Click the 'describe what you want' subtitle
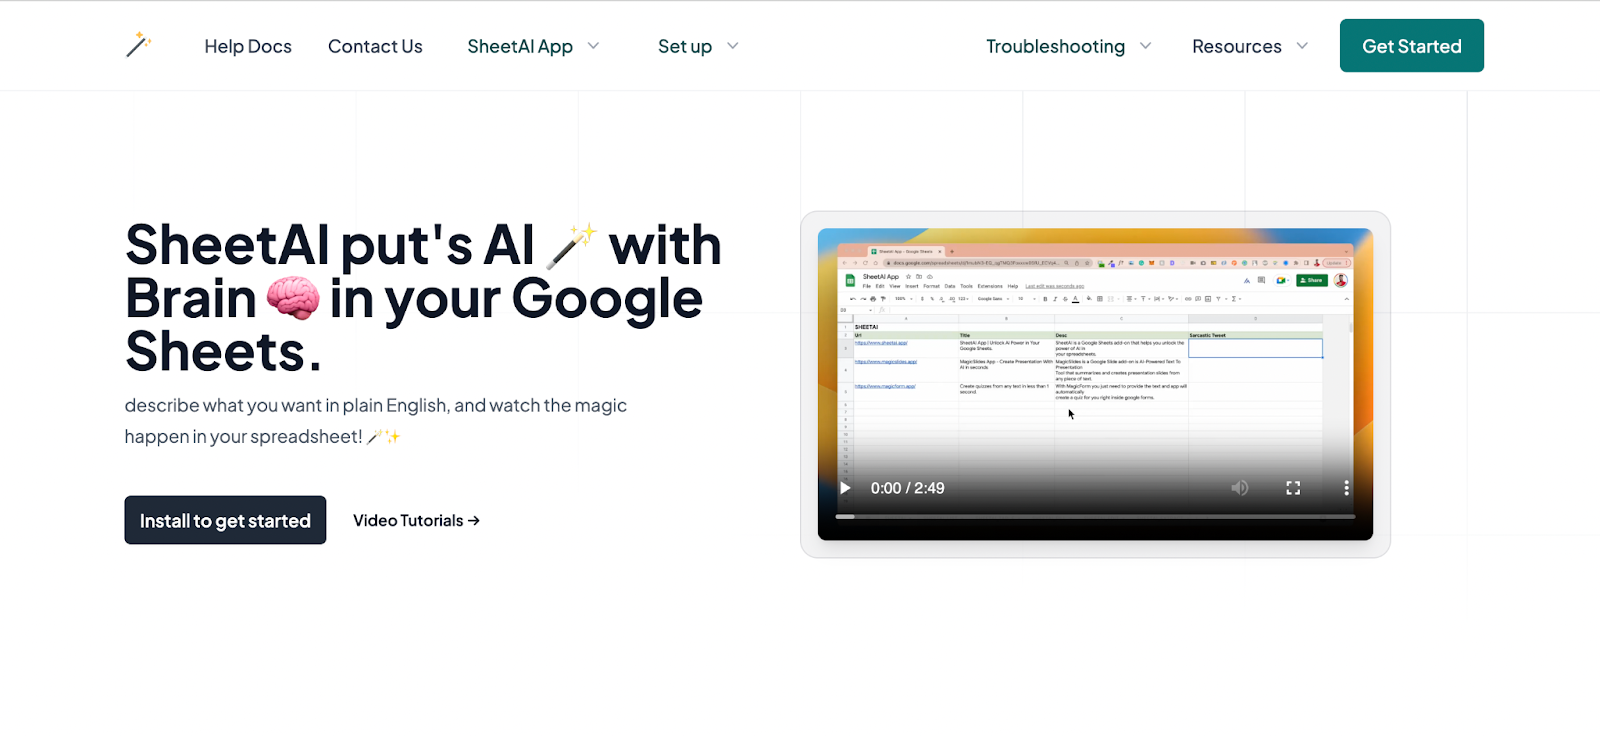1600x736 pixels. tap(376, 421)
